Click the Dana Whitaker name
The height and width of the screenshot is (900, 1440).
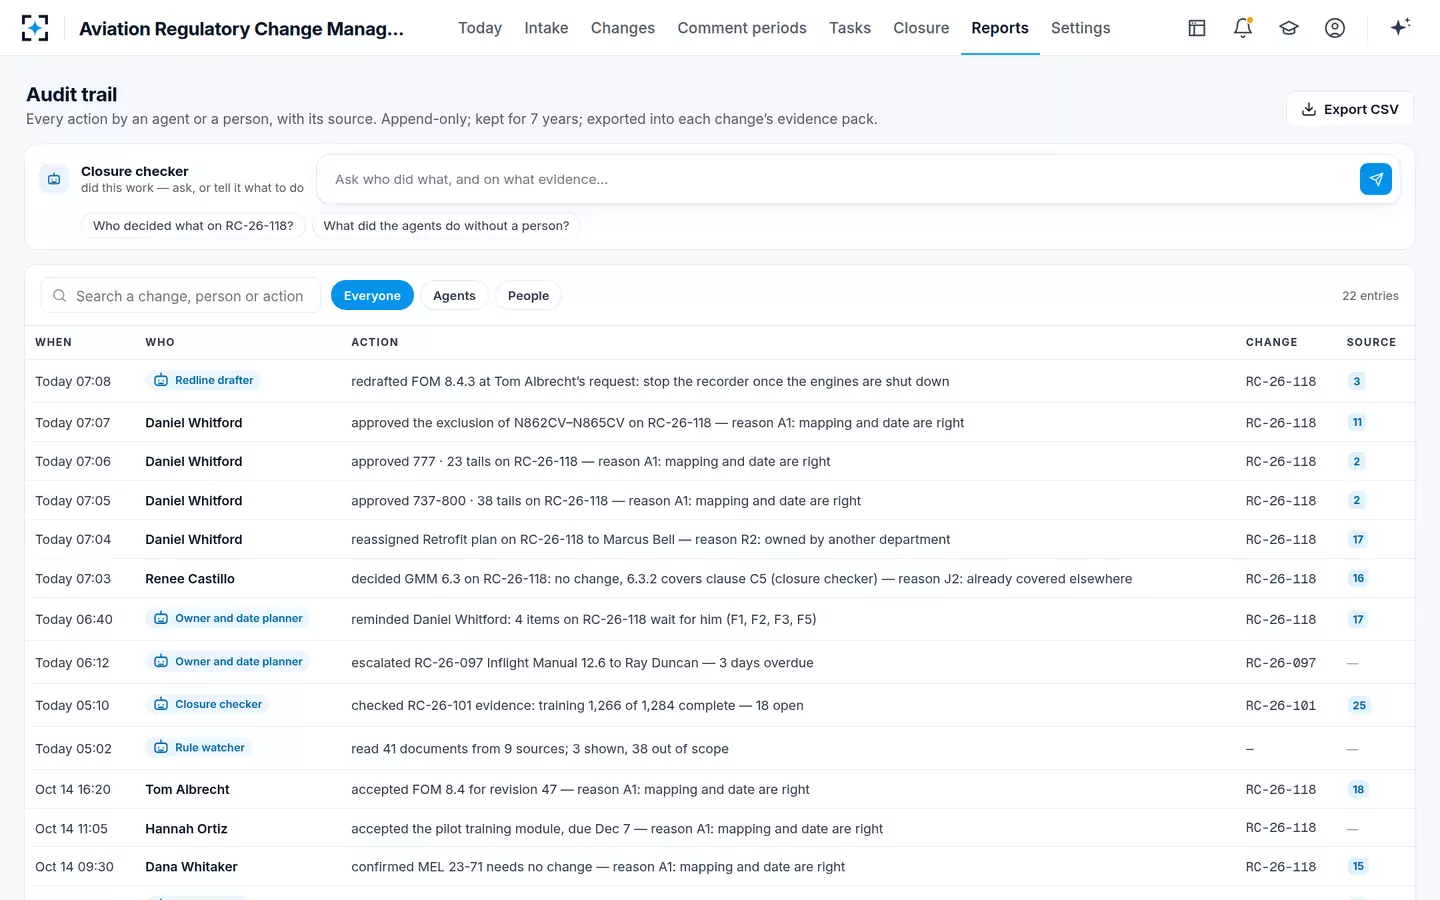pos(191,866)
